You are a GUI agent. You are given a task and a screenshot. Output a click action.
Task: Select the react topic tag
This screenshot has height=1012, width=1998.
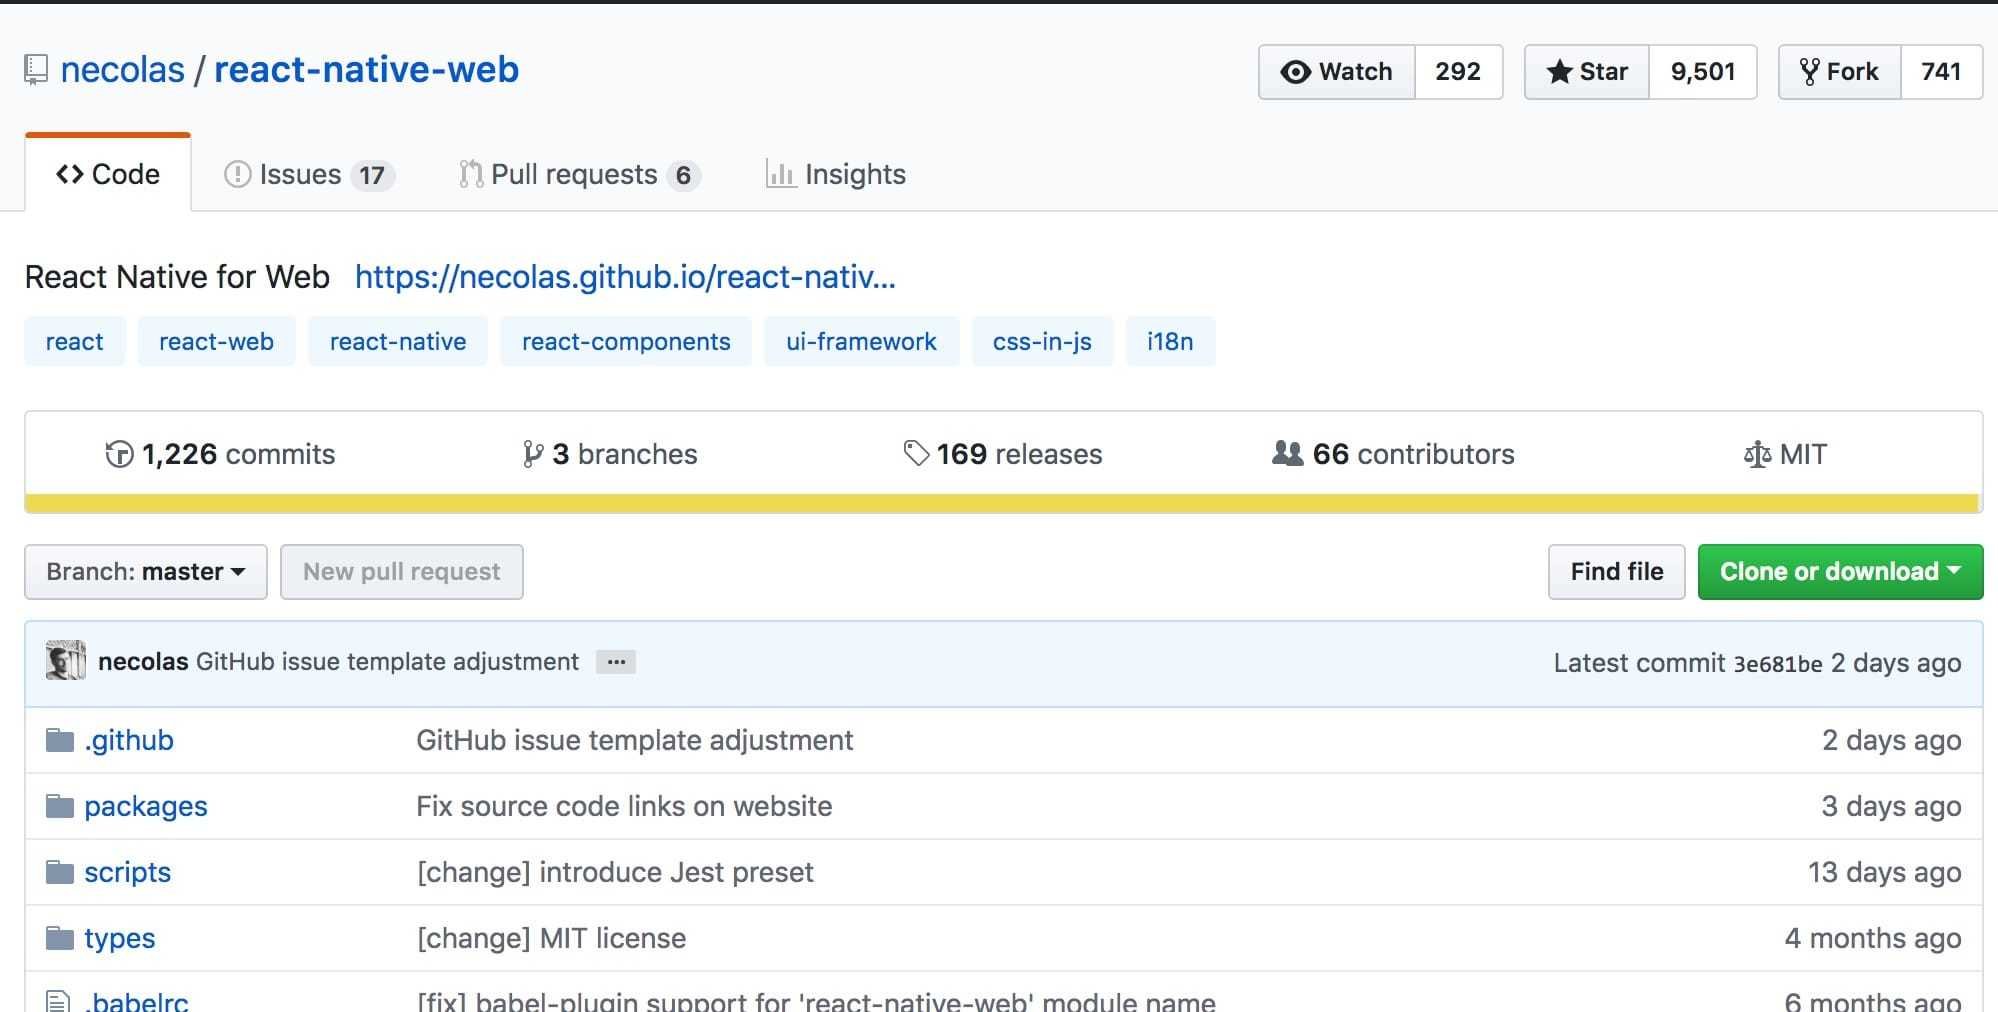pyautogui.click(x=75, y=342)
